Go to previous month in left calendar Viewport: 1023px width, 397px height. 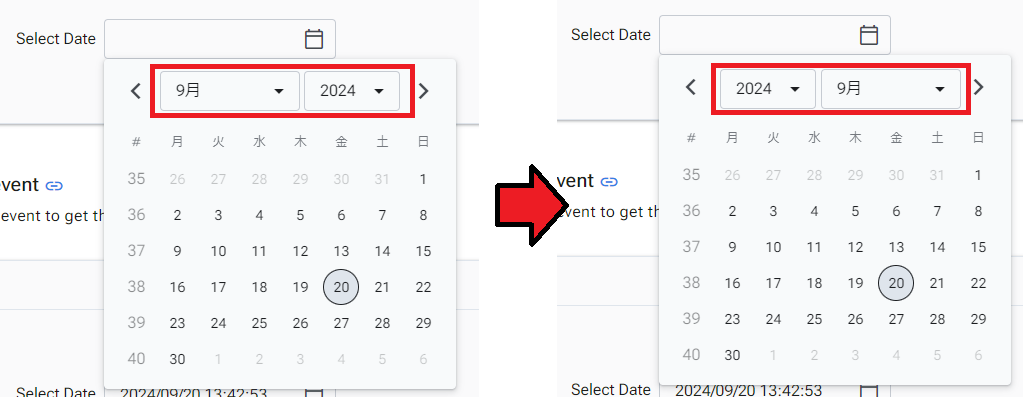[136, 91]
